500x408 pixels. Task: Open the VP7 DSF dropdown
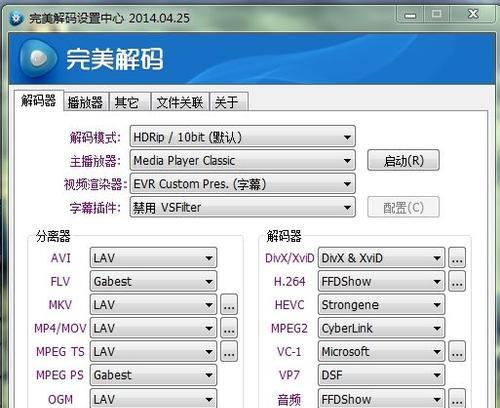(381, 375)
